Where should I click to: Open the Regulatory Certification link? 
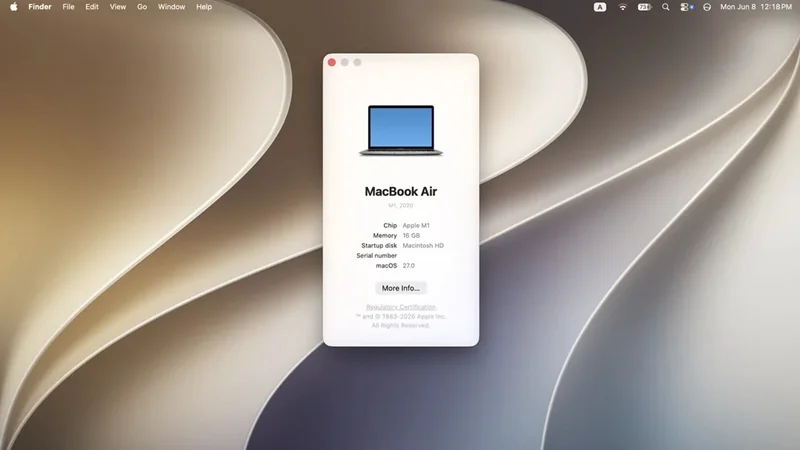tap(401, 307)
